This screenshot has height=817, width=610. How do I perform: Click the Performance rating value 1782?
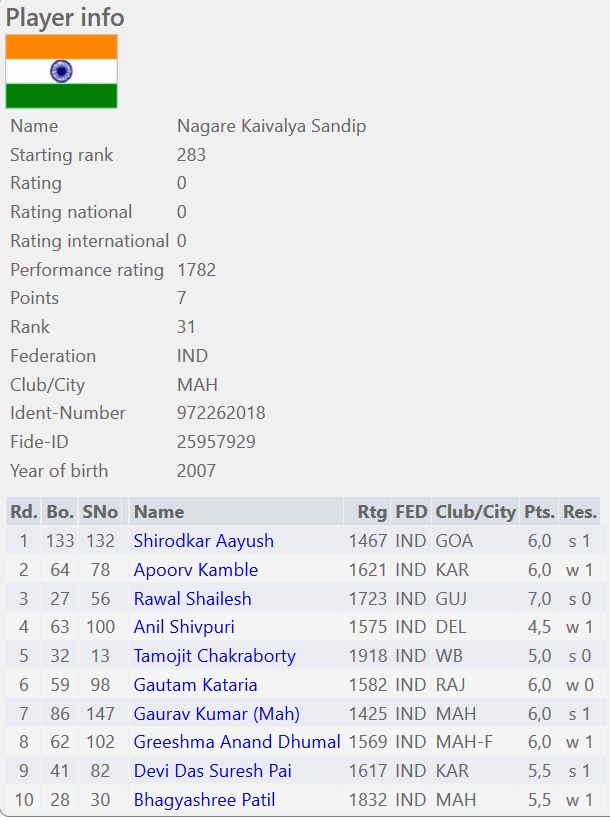[x=196, y=270]
